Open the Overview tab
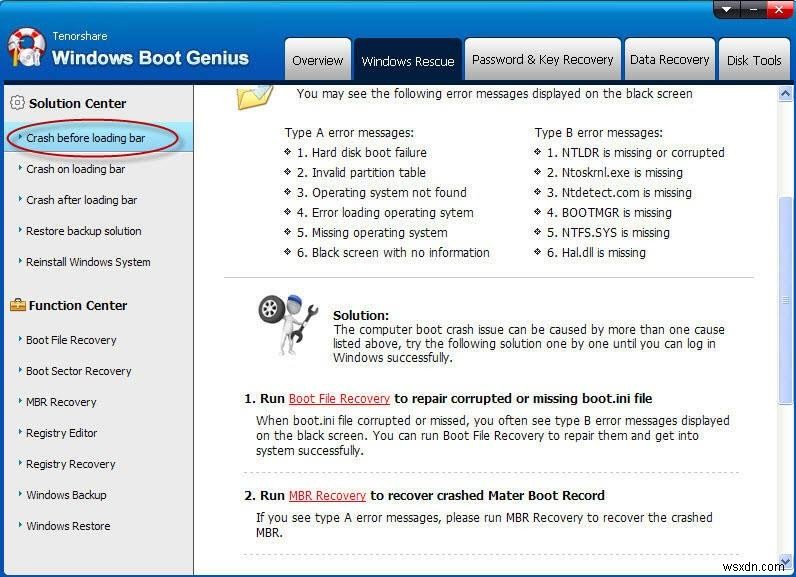 (318, 59)
